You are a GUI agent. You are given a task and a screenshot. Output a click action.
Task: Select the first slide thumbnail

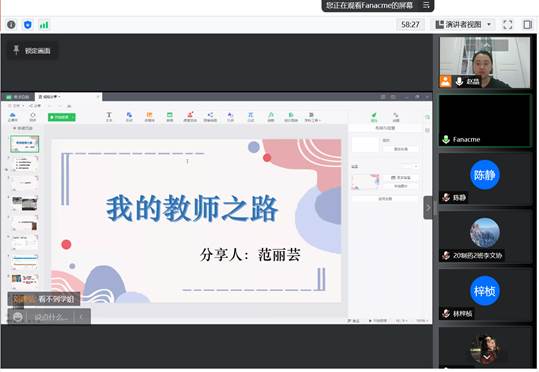click(25, 144)
